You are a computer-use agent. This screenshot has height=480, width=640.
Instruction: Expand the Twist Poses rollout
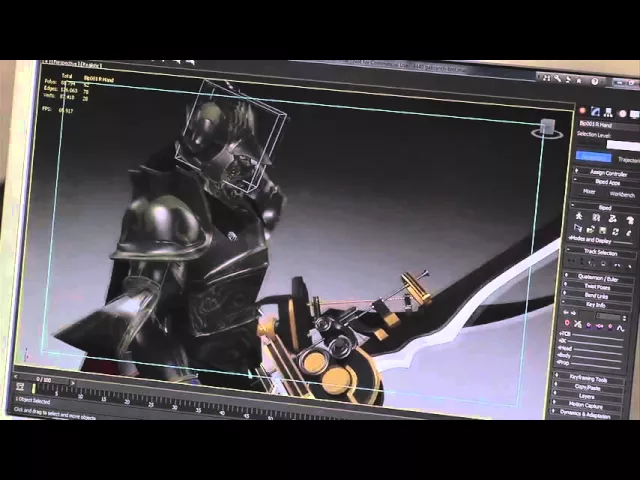tap(598, 287)
